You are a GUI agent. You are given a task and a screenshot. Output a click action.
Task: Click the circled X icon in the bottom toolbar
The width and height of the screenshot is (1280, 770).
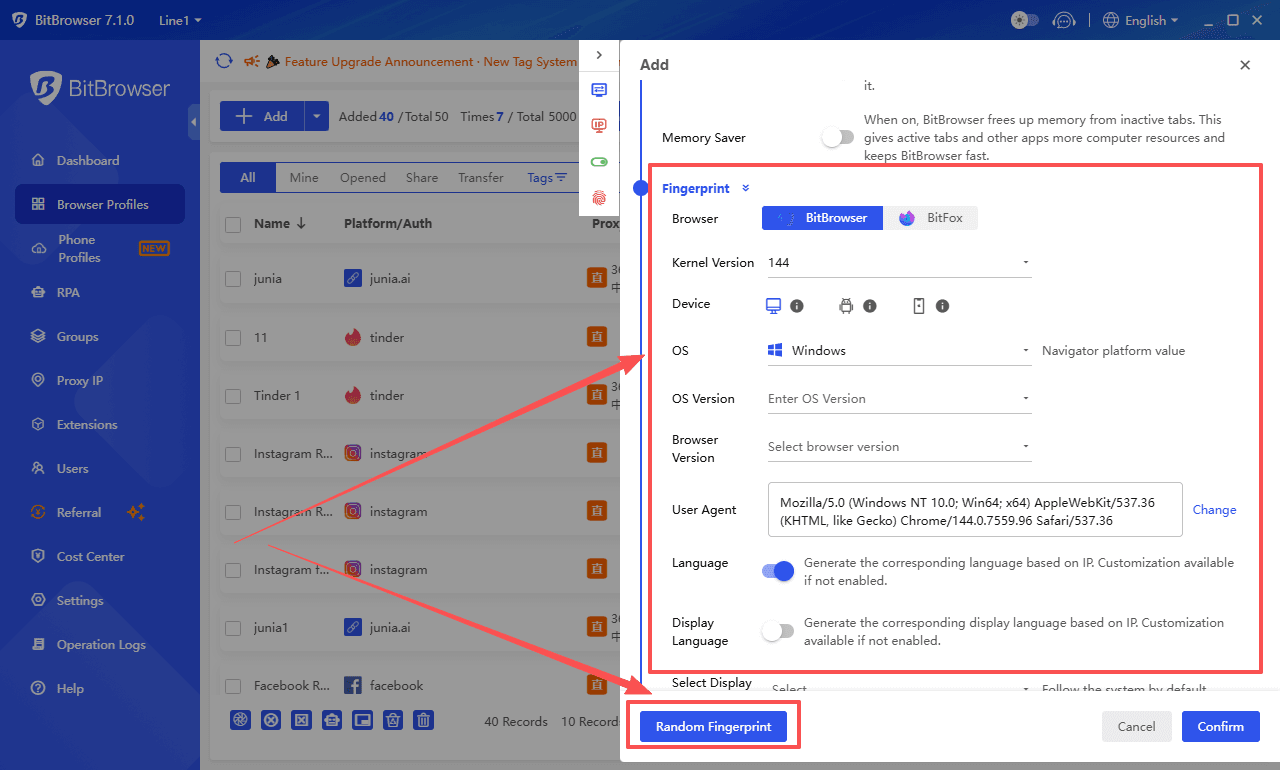tap(271, 720)
